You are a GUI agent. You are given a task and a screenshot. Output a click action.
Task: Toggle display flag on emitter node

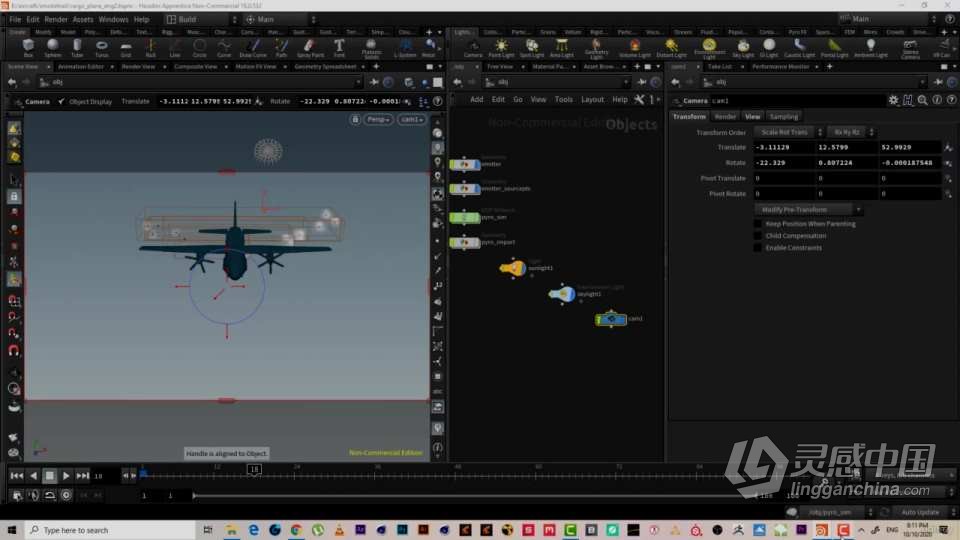[477, 164]
